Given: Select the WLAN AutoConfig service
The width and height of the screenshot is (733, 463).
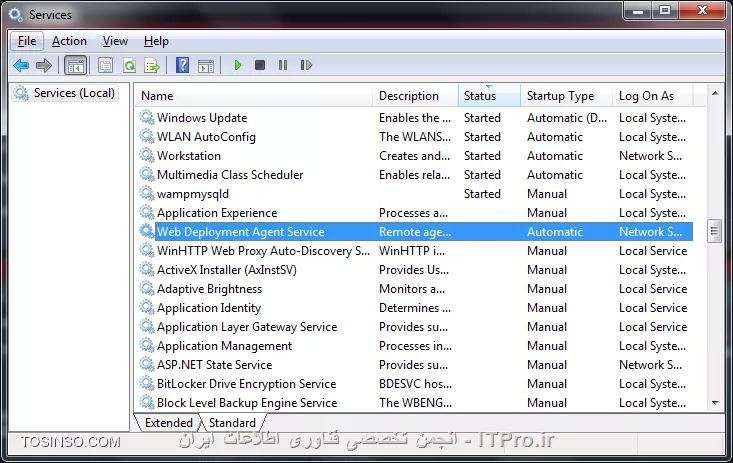Looking at the screenshot, I should pyautogui.click(x=414, y=137).
